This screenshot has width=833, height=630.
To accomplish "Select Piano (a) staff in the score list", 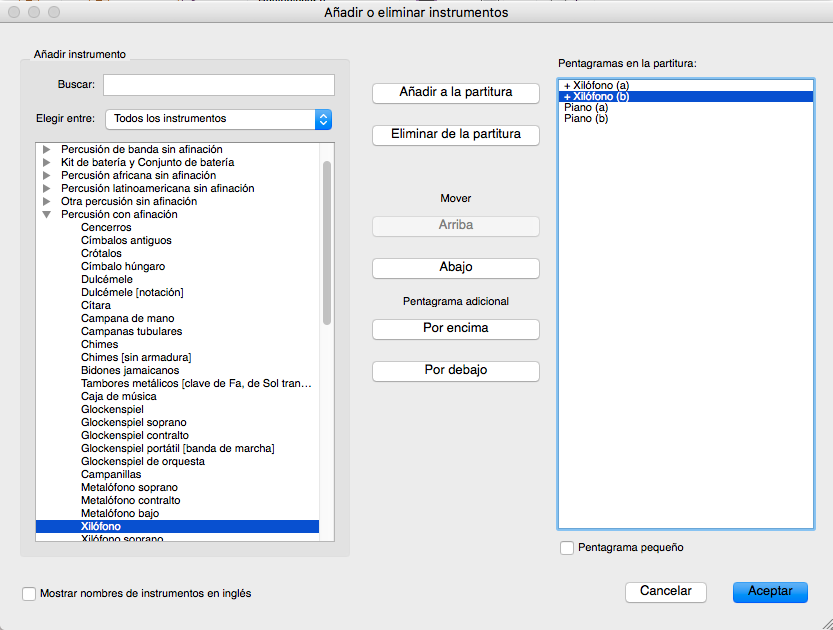I will [x=586, y=108].
